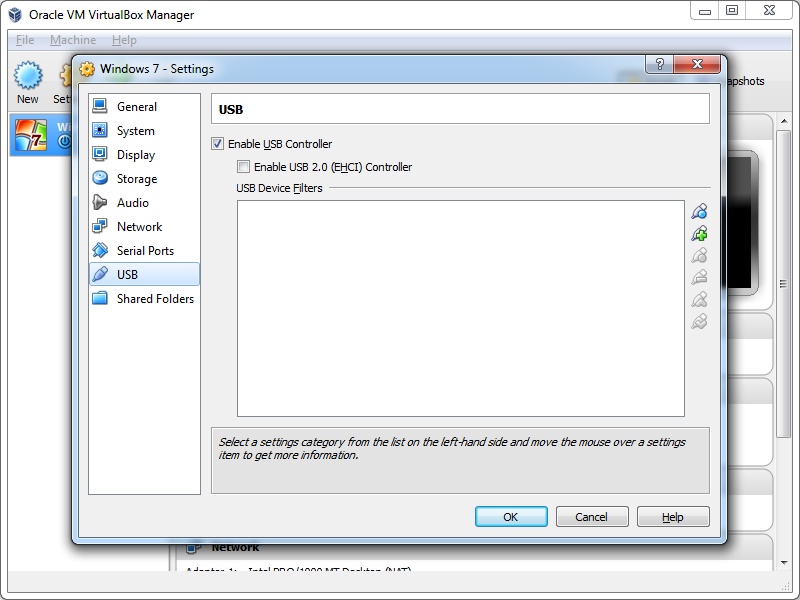Go to Display settings category
Image resolution: width=800 pixels, height=600 pixels.
pyautogui.click(x=135, y=155)
